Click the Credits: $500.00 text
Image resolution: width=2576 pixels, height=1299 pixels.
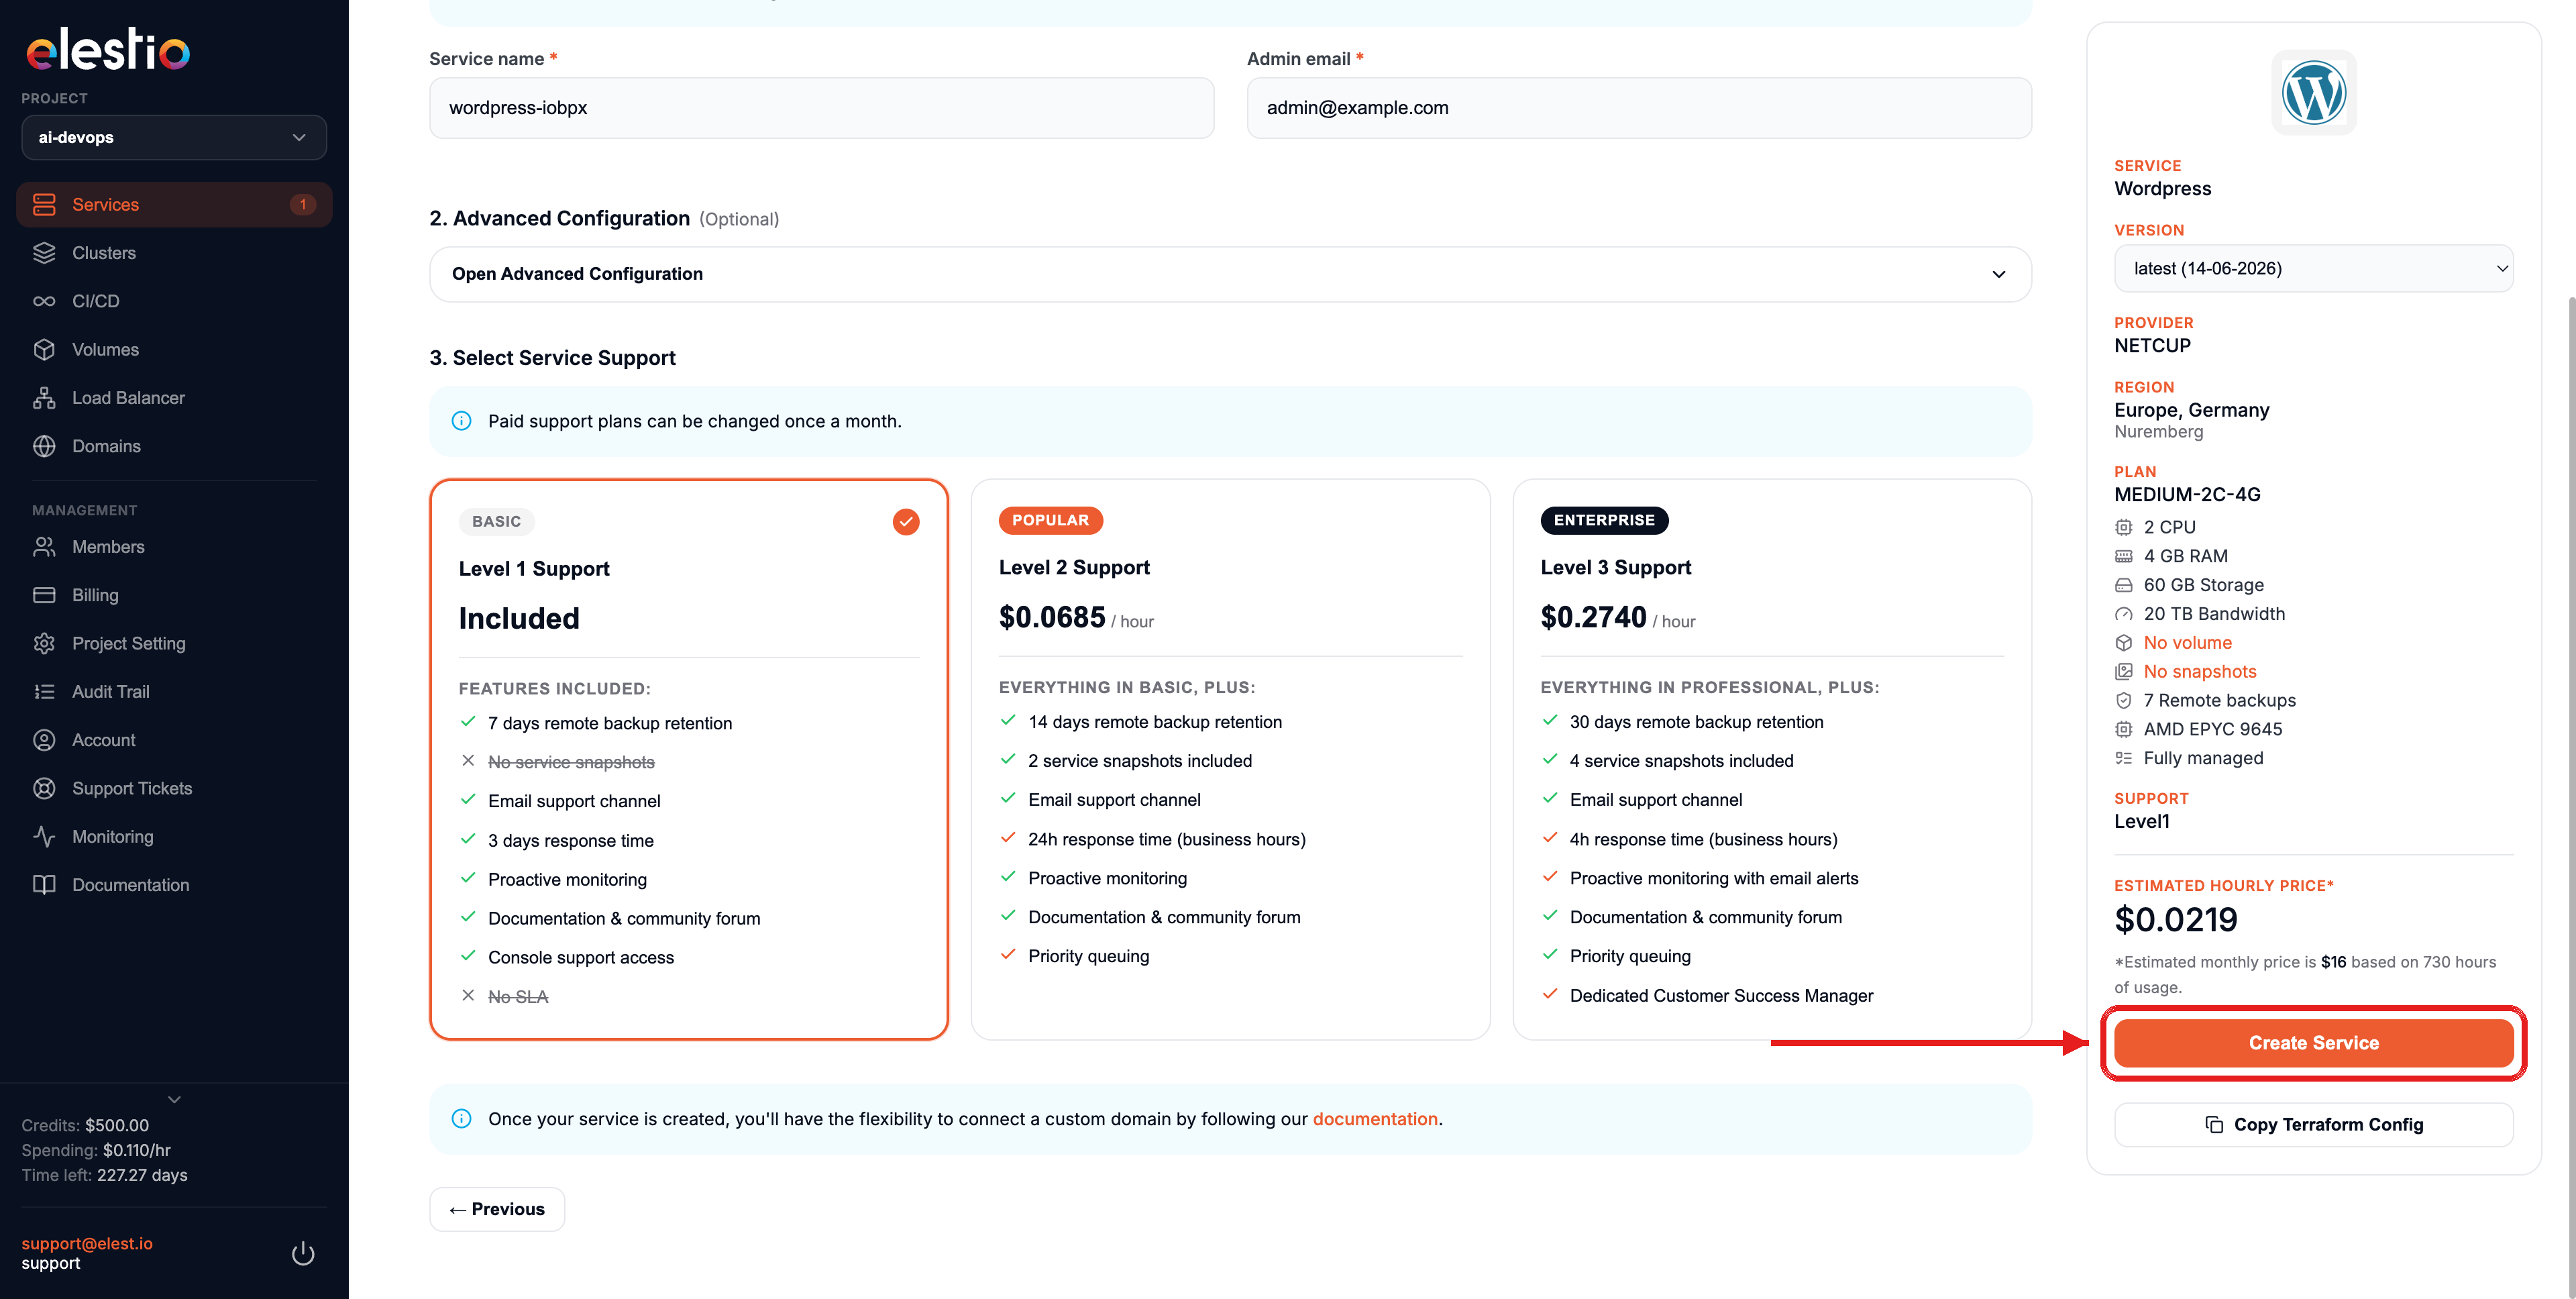pyautogui.click(x=85, y=1125)
